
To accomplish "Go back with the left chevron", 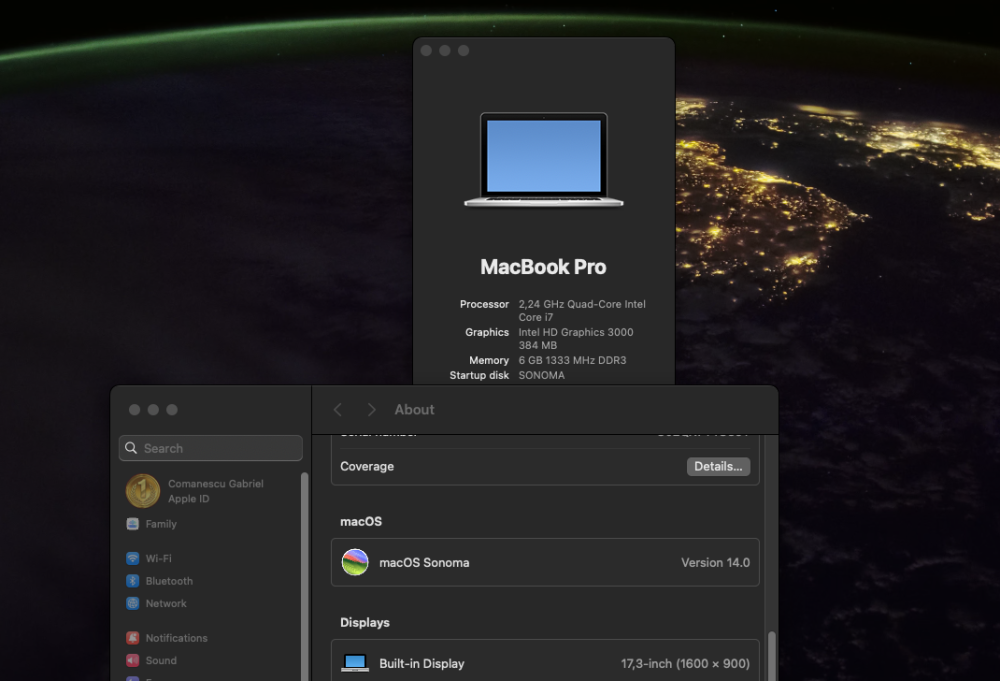I will coord(337,409).
